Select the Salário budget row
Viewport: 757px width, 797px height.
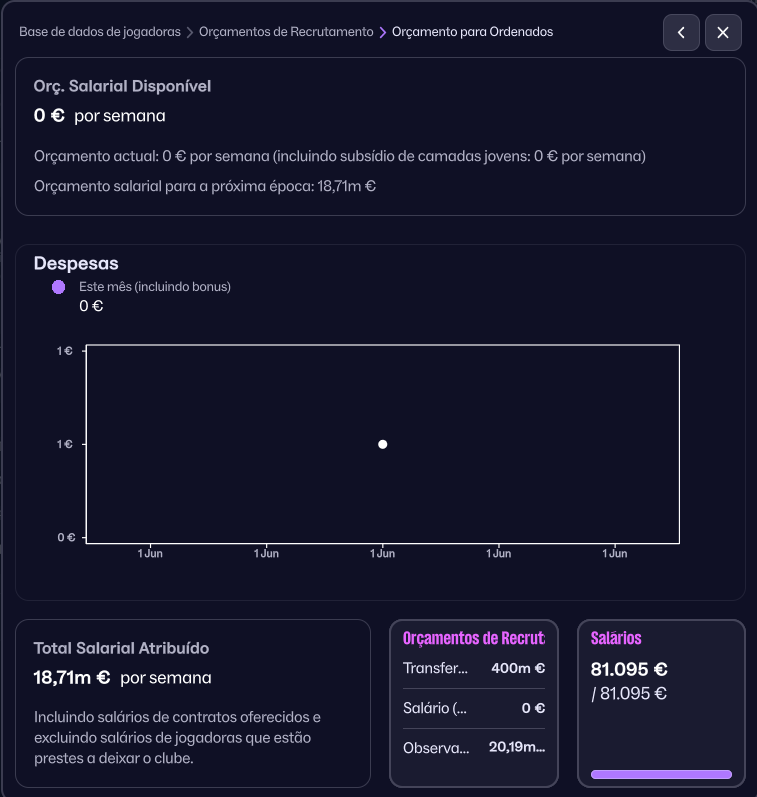pyautogui.click(x=474, y=708)
